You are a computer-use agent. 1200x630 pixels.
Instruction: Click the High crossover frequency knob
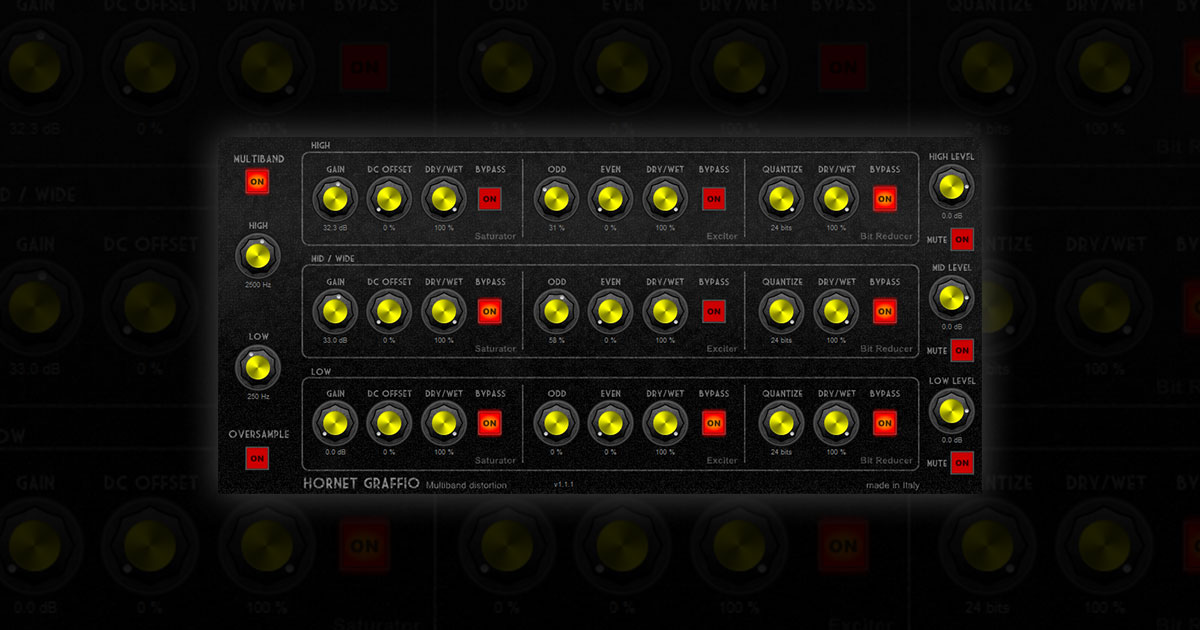257,258
